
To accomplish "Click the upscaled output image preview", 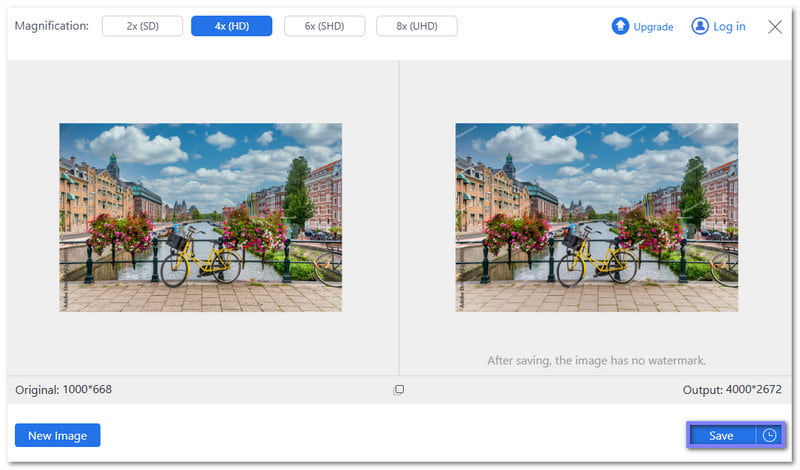I will pos(596,217).
